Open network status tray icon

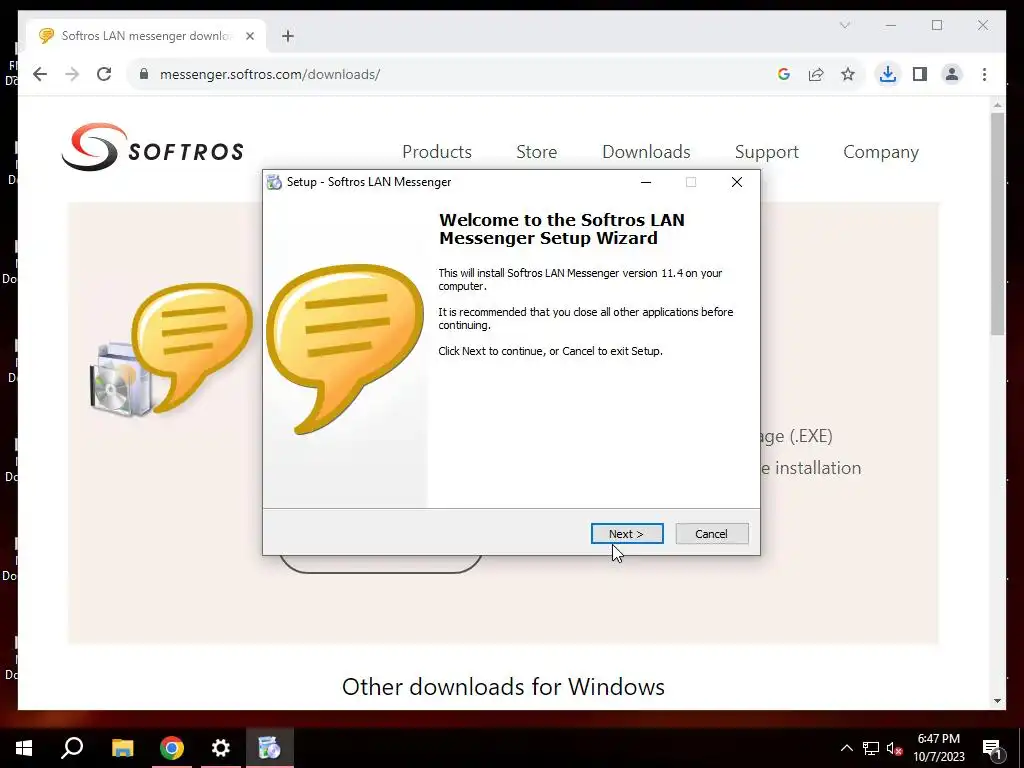(x=871, y=748)
